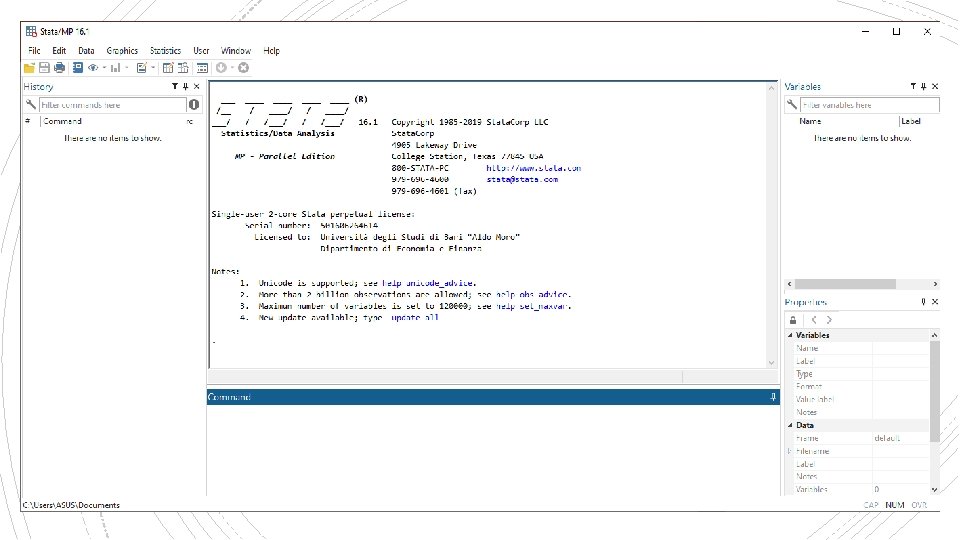
Task: Click the Print results icon
Action: click(59, 68)
